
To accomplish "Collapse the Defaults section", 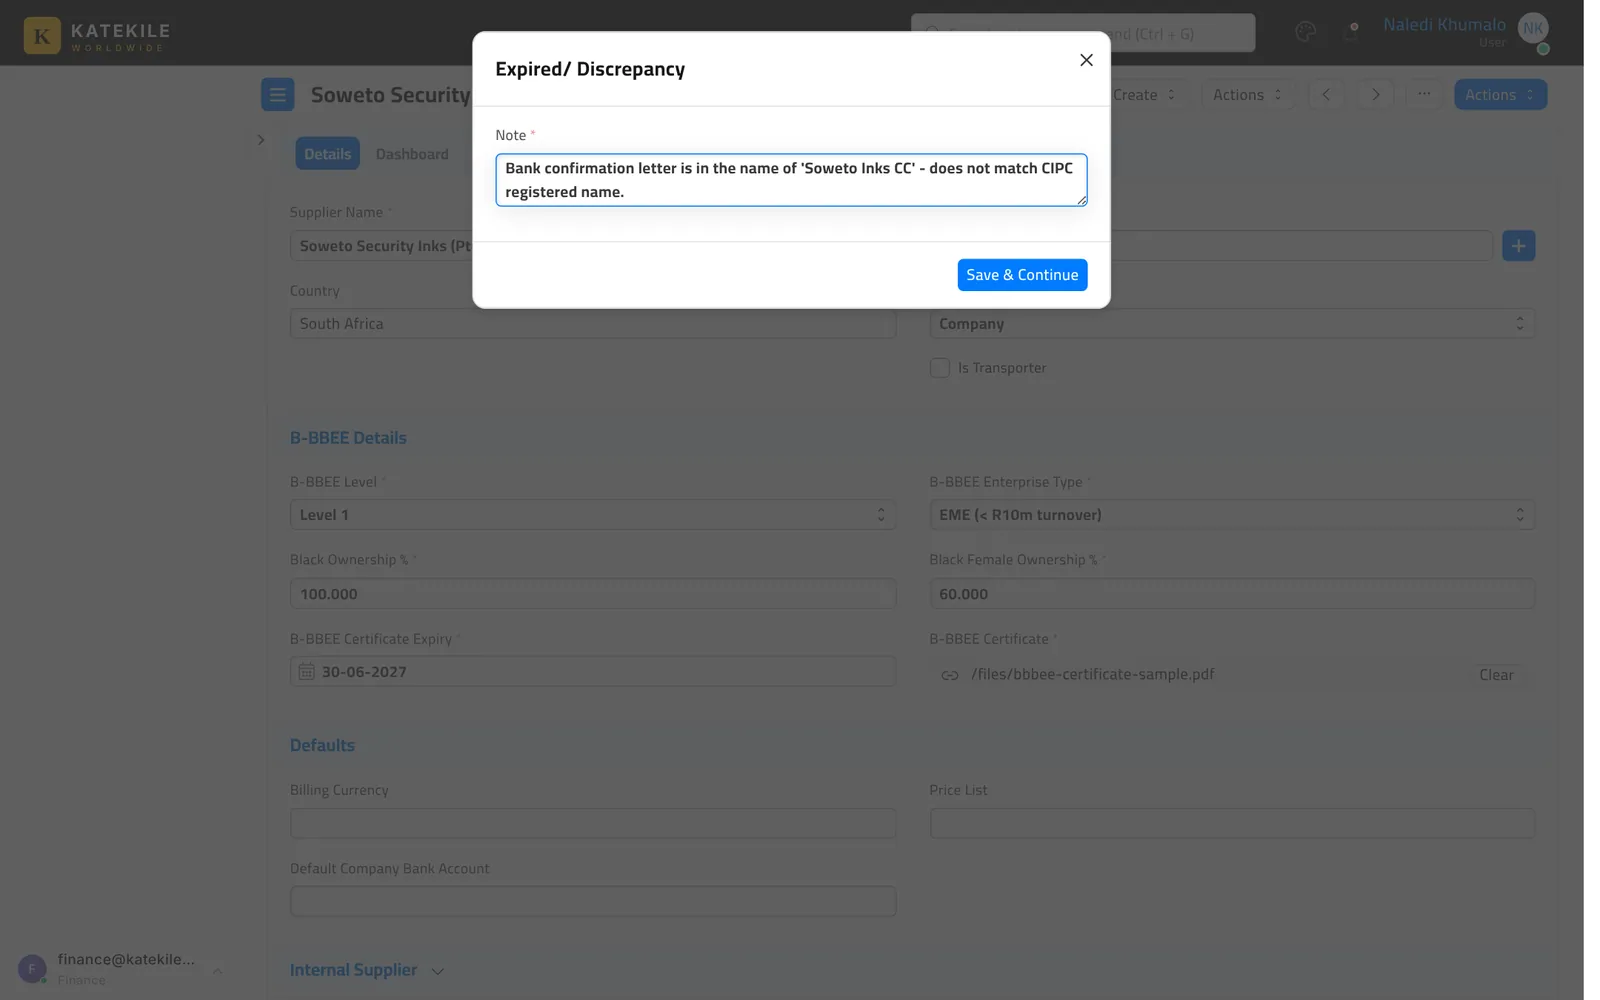I will click(322, 746).
